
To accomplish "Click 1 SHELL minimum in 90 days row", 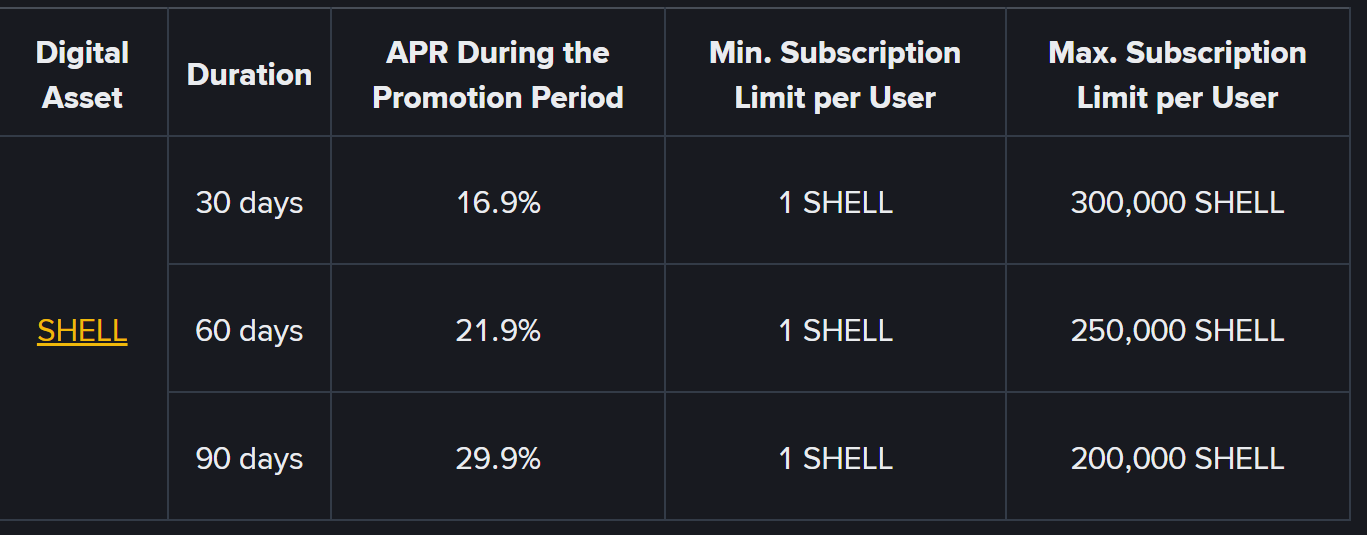I will coord(835,459).
